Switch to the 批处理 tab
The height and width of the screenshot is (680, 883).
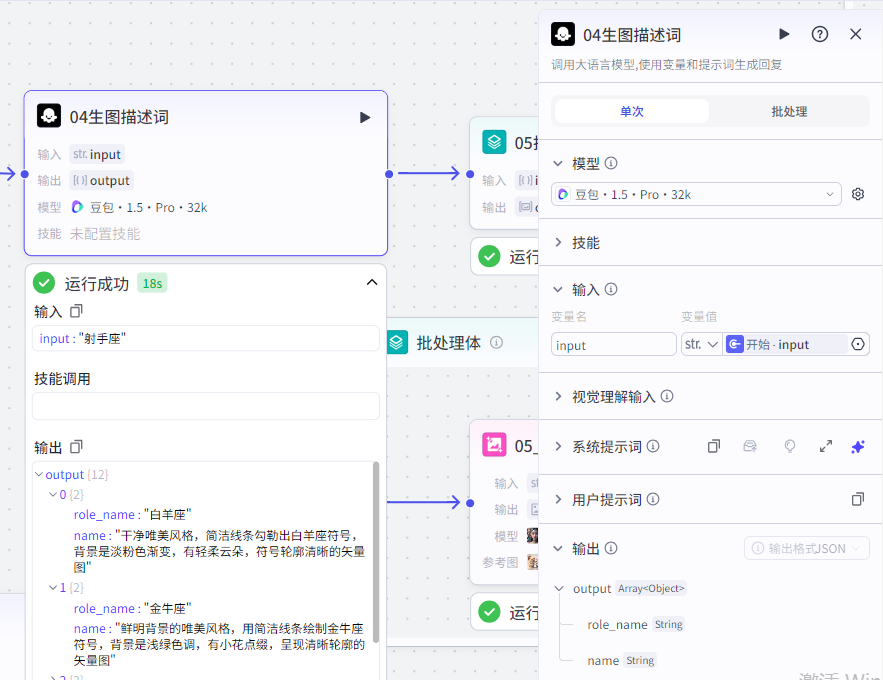click(789, 111)
